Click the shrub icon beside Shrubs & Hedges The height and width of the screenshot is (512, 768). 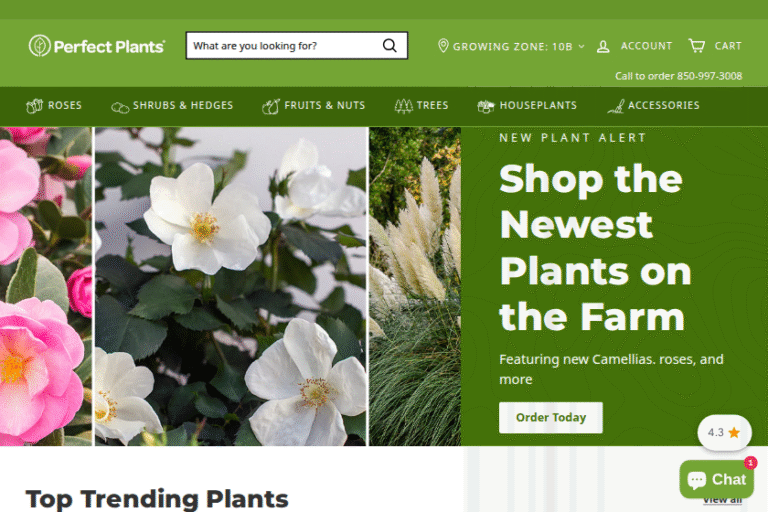pos(120,107)
